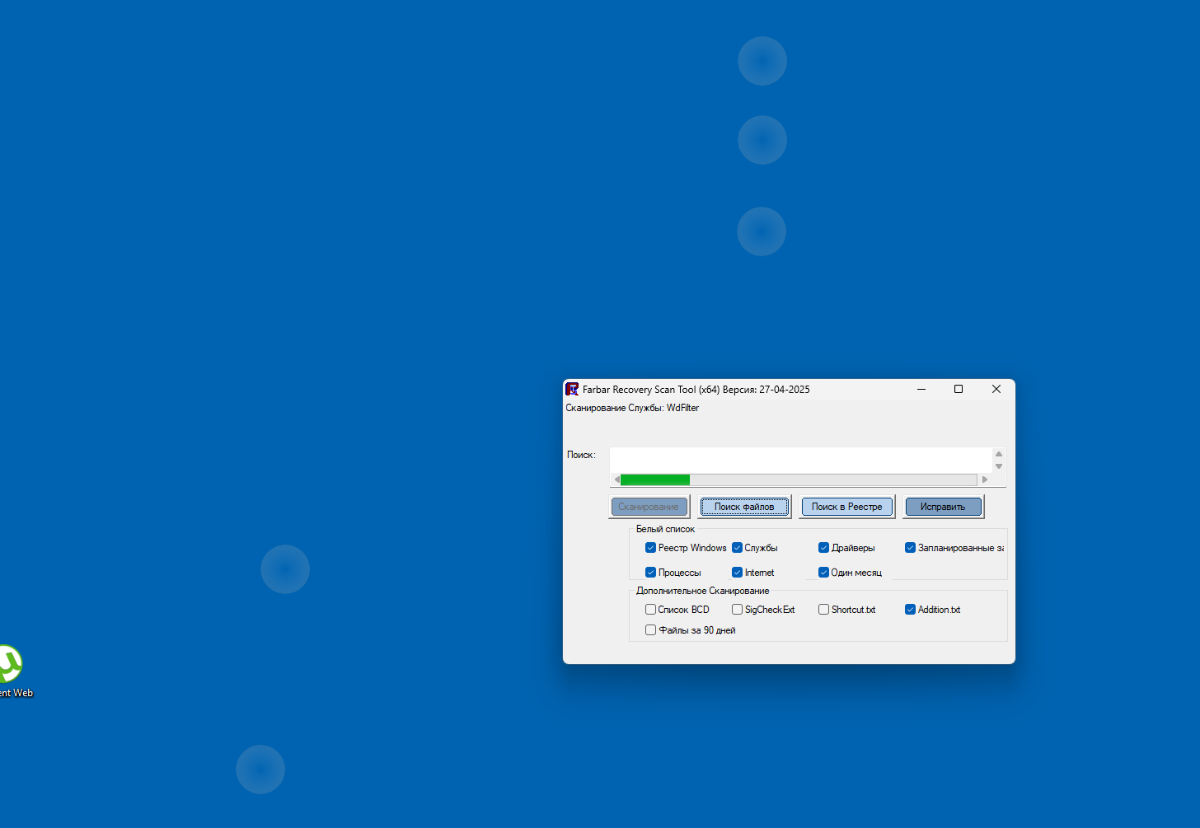Check the SigCheckExt checkbox

737,609
